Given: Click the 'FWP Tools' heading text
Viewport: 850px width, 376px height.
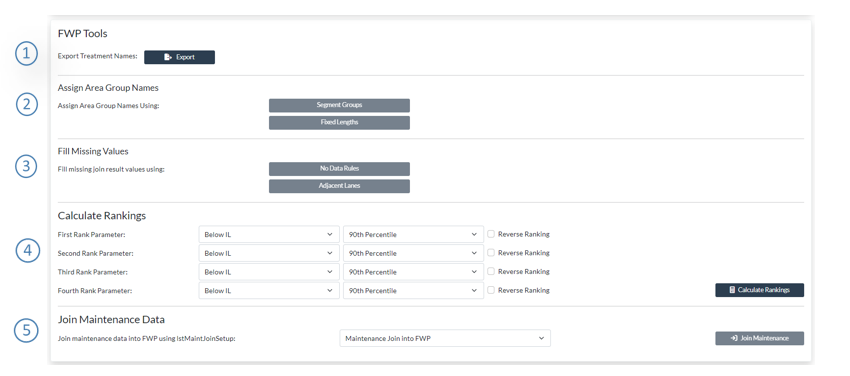Looking at the screenshot, I should pos(82,34).
